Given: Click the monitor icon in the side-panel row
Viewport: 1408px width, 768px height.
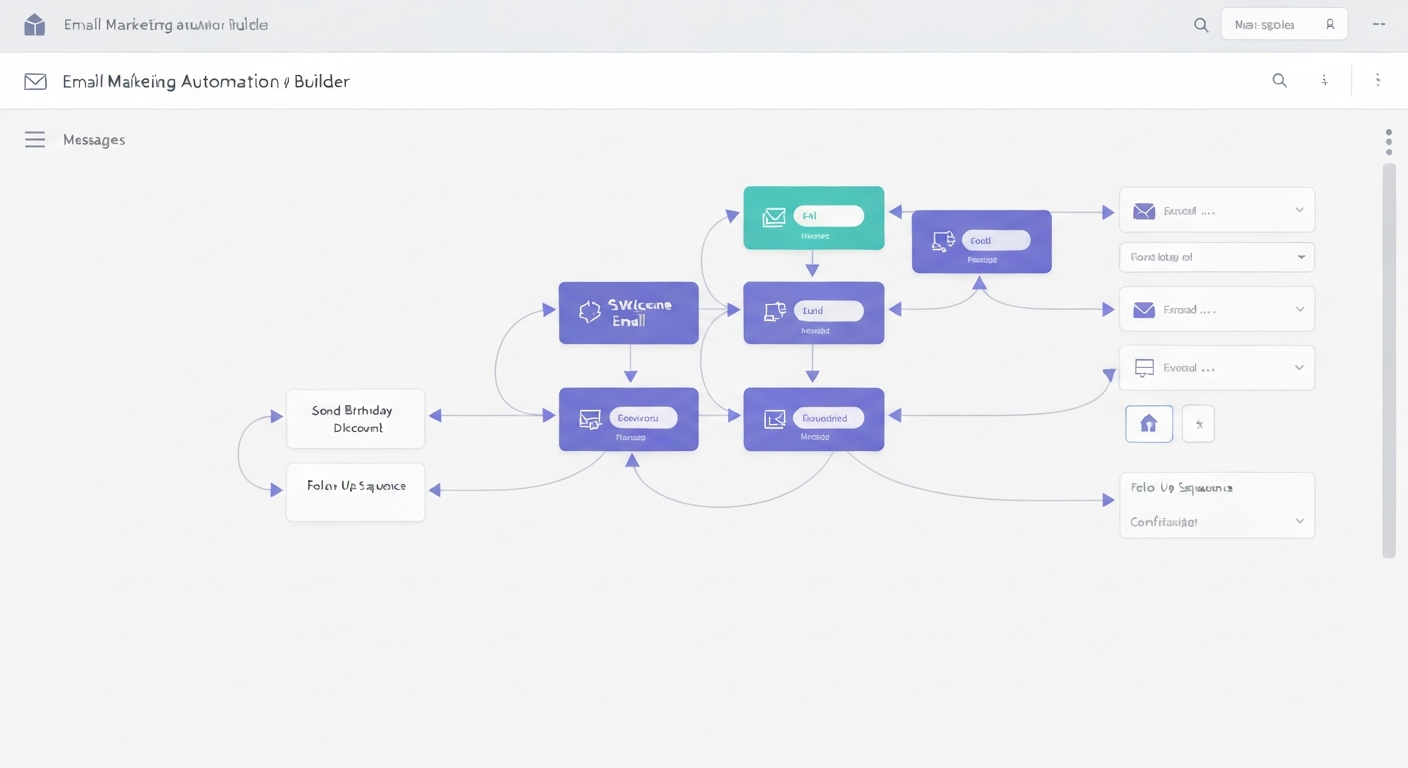Looking at the screenshot, I should pos(1145,368).
